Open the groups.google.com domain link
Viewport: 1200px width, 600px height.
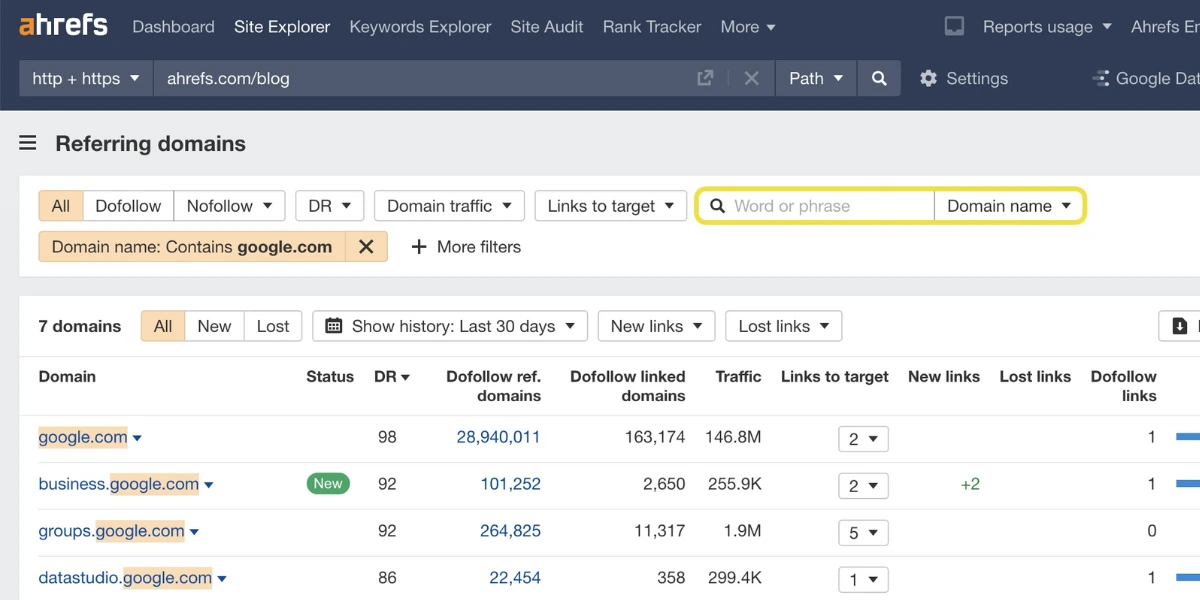pos(112,531)
